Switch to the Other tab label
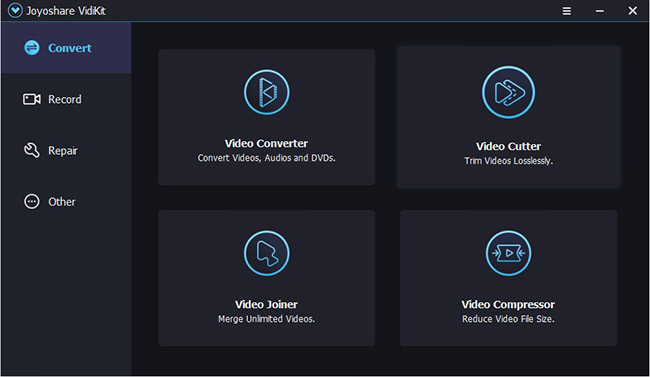This screenshot has height=377, width=650. click(x=62, y=202)
